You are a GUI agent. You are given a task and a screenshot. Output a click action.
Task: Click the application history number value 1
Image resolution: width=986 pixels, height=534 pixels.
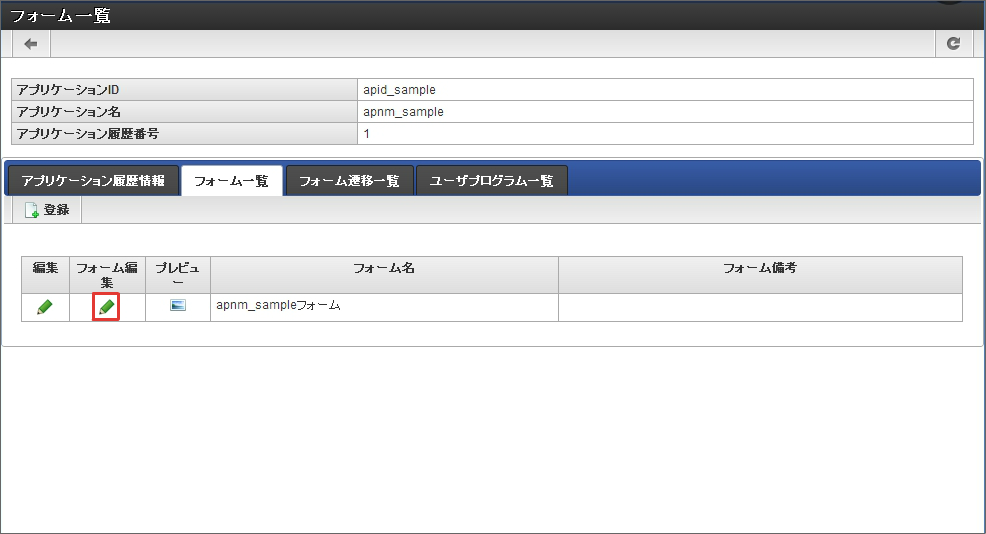[367, 134]
